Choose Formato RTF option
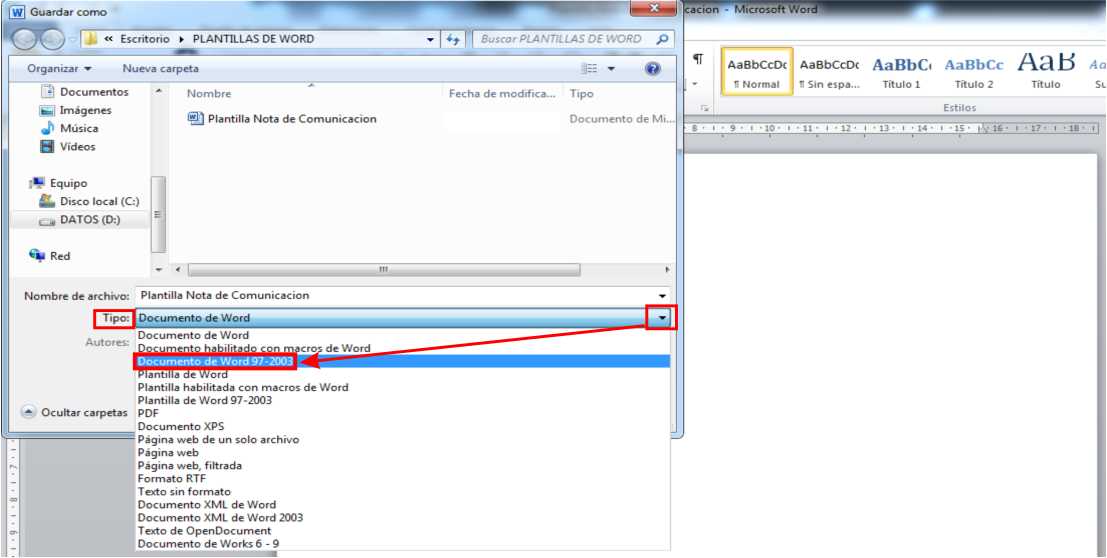The image size is (1107, 558). (402, 478)
